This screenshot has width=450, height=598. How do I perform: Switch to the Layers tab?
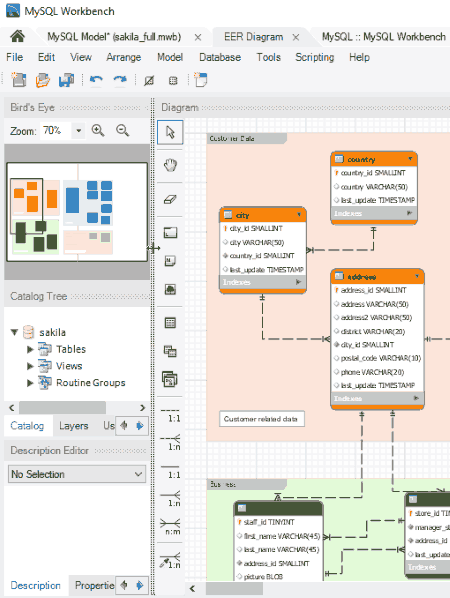pos(74,426)
